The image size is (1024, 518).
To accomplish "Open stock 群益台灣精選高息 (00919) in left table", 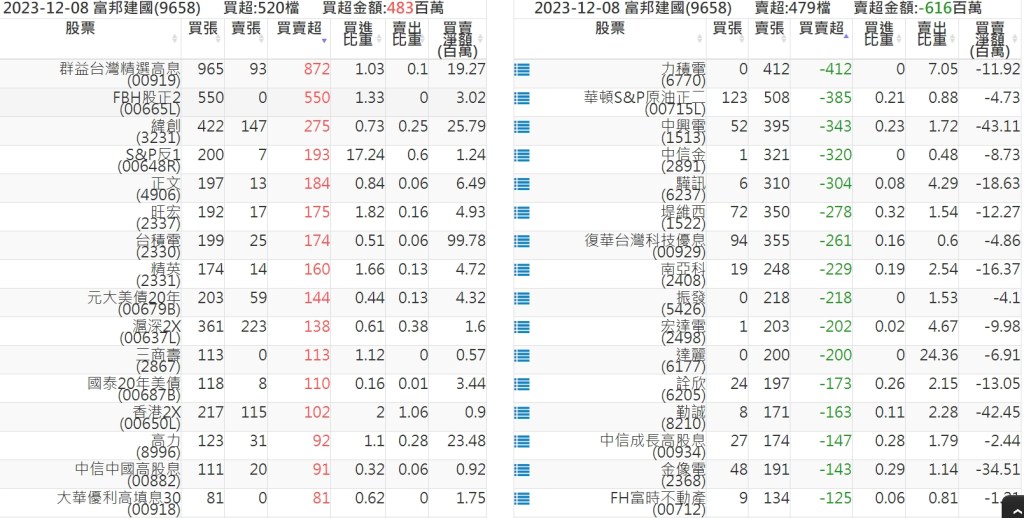I will (120, 72).
